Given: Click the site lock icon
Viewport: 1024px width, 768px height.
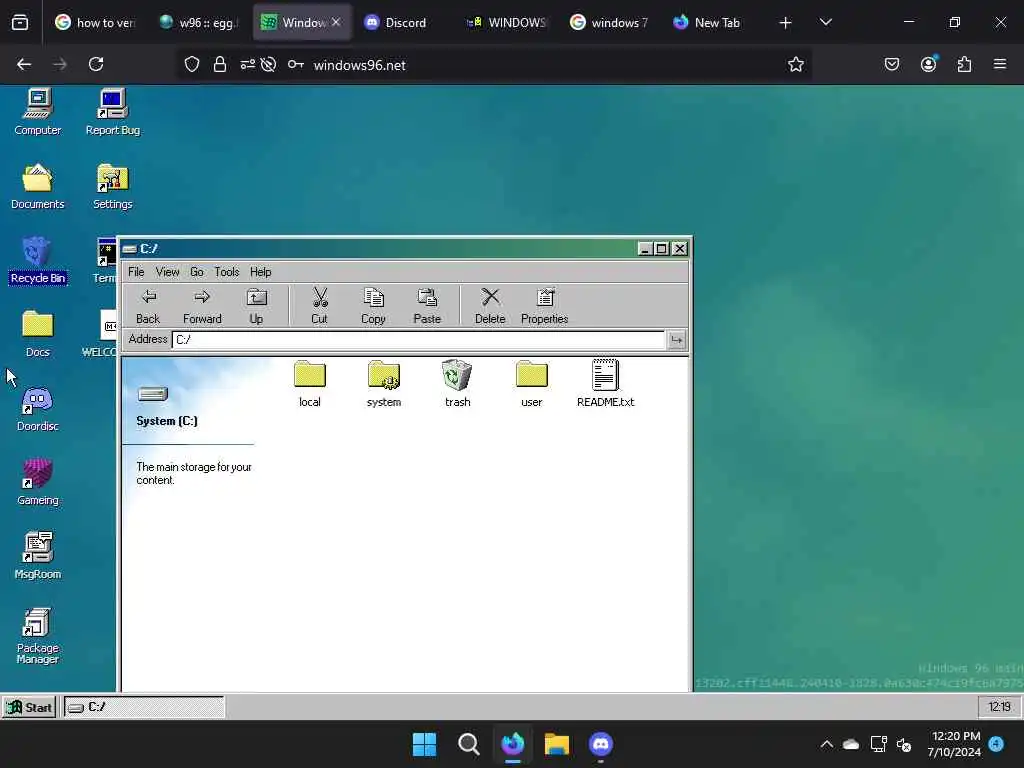Looking at the screenshot, I should pyautogui.click(x=220, y=64).
